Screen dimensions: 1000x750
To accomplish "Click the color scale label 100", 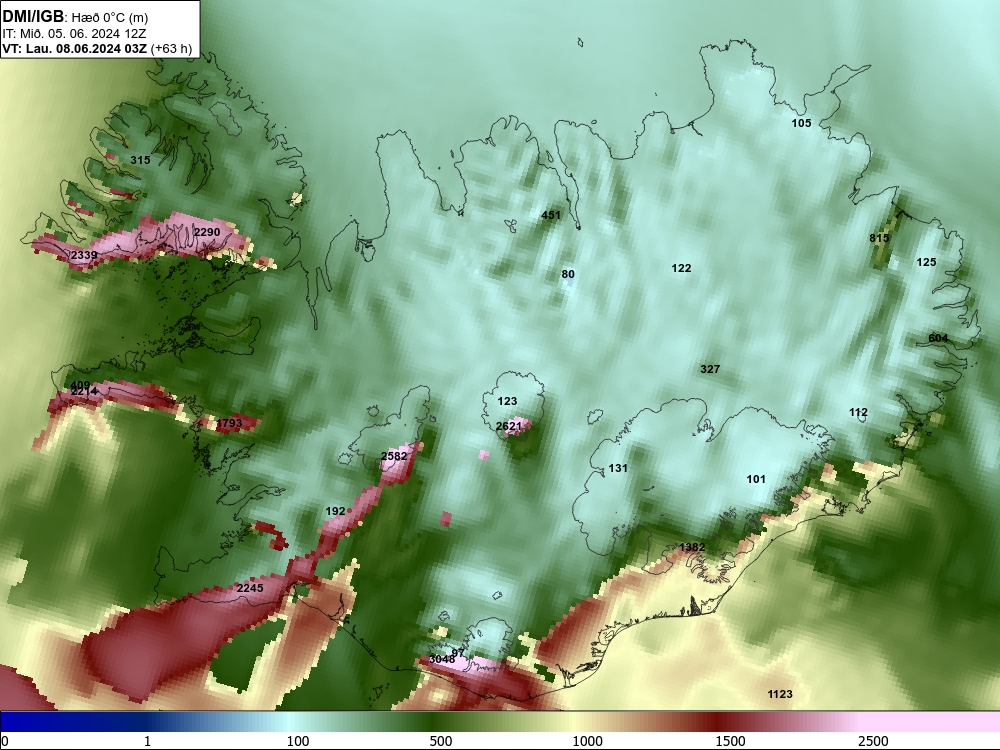I will pos(298,741).
